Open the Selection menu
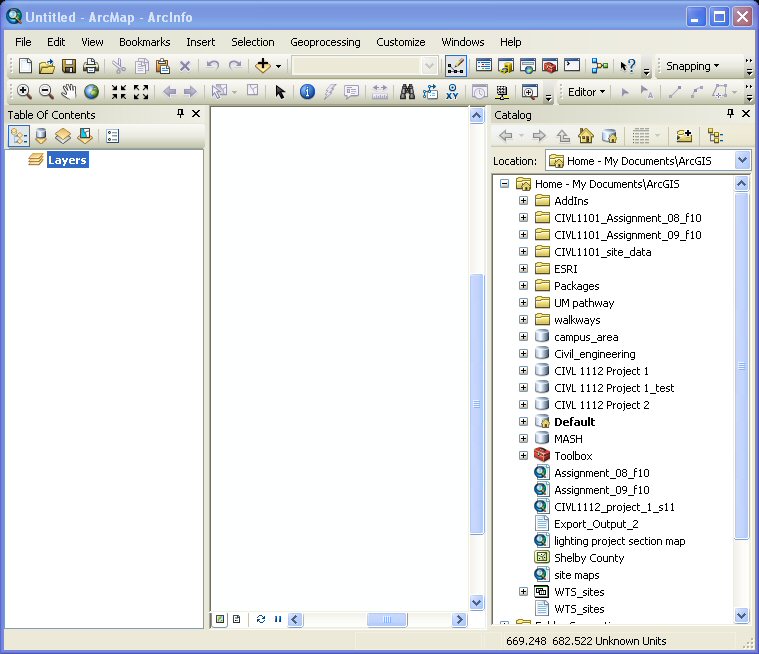 point(253,42)
